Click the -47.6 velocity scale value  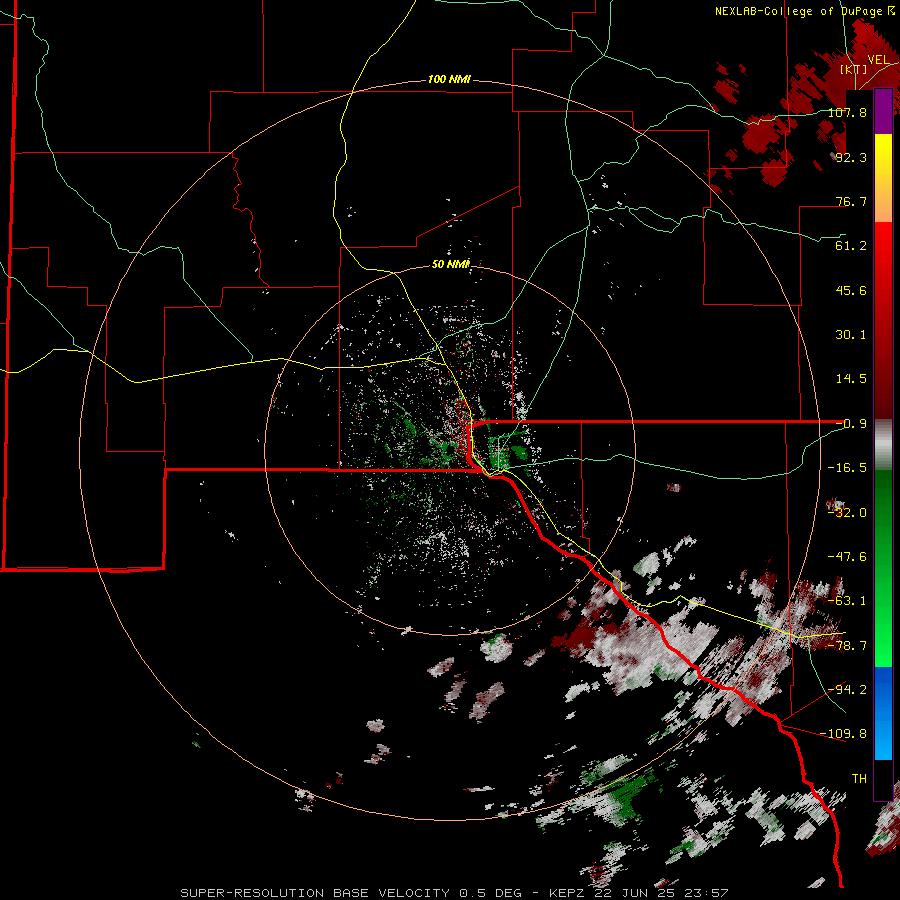pos(848,557)
